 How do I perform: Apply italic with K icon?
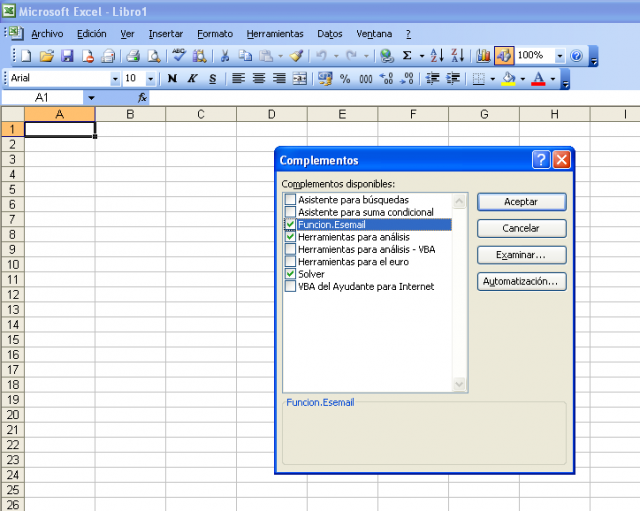click(x=192, y=78)
